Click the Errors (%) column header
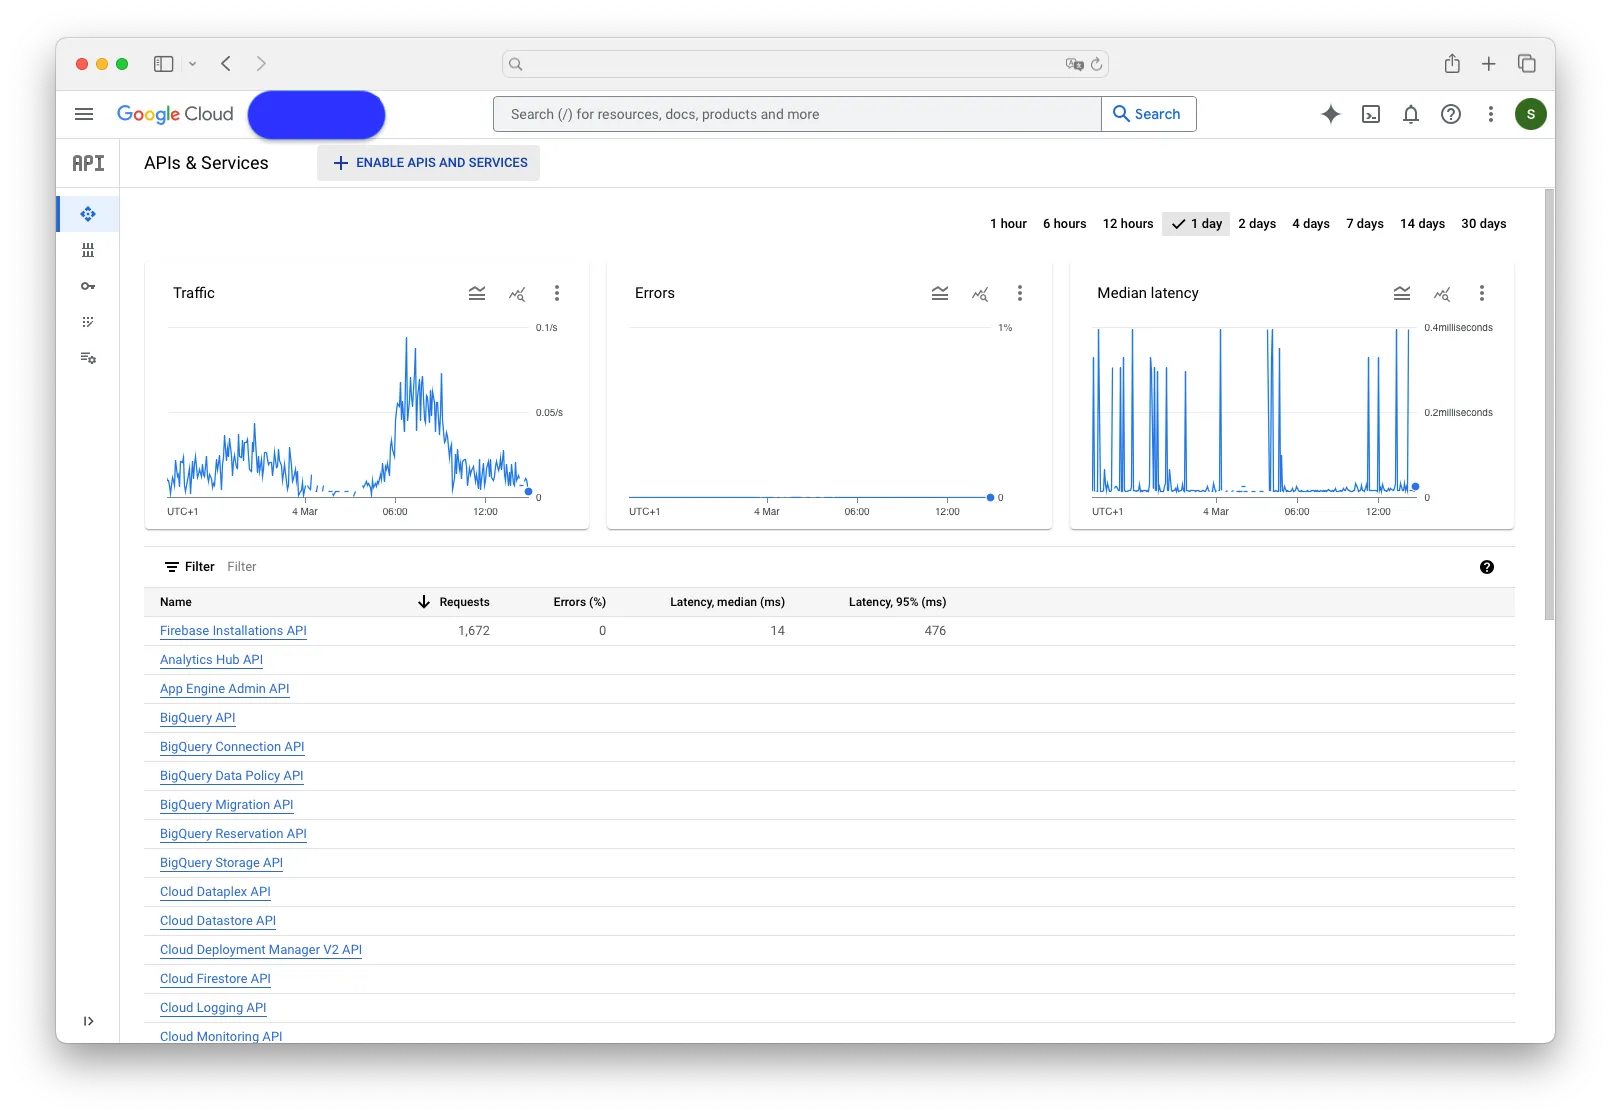The image size is (1611, 1117). point(580,602)
